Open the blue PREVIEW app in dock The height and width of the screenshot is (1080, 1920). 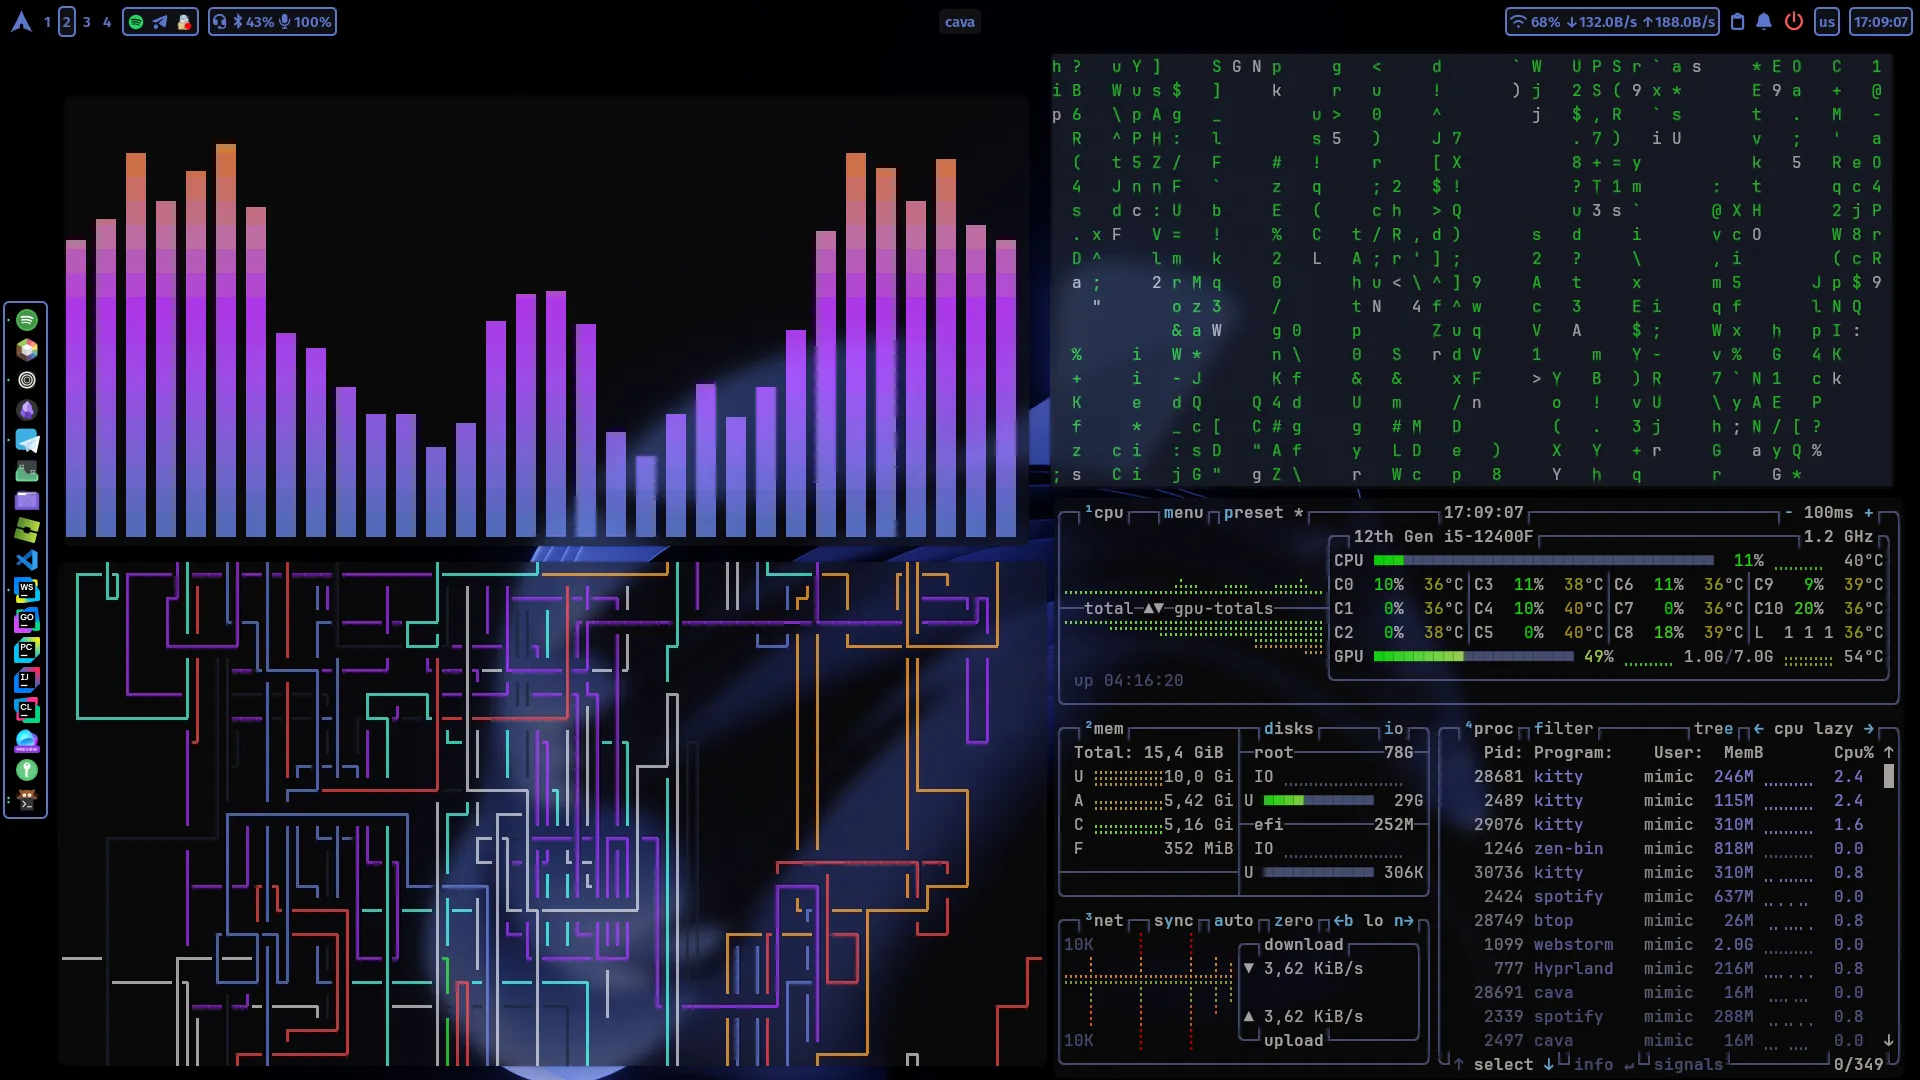pyautogui.click(x=27, y=740)
